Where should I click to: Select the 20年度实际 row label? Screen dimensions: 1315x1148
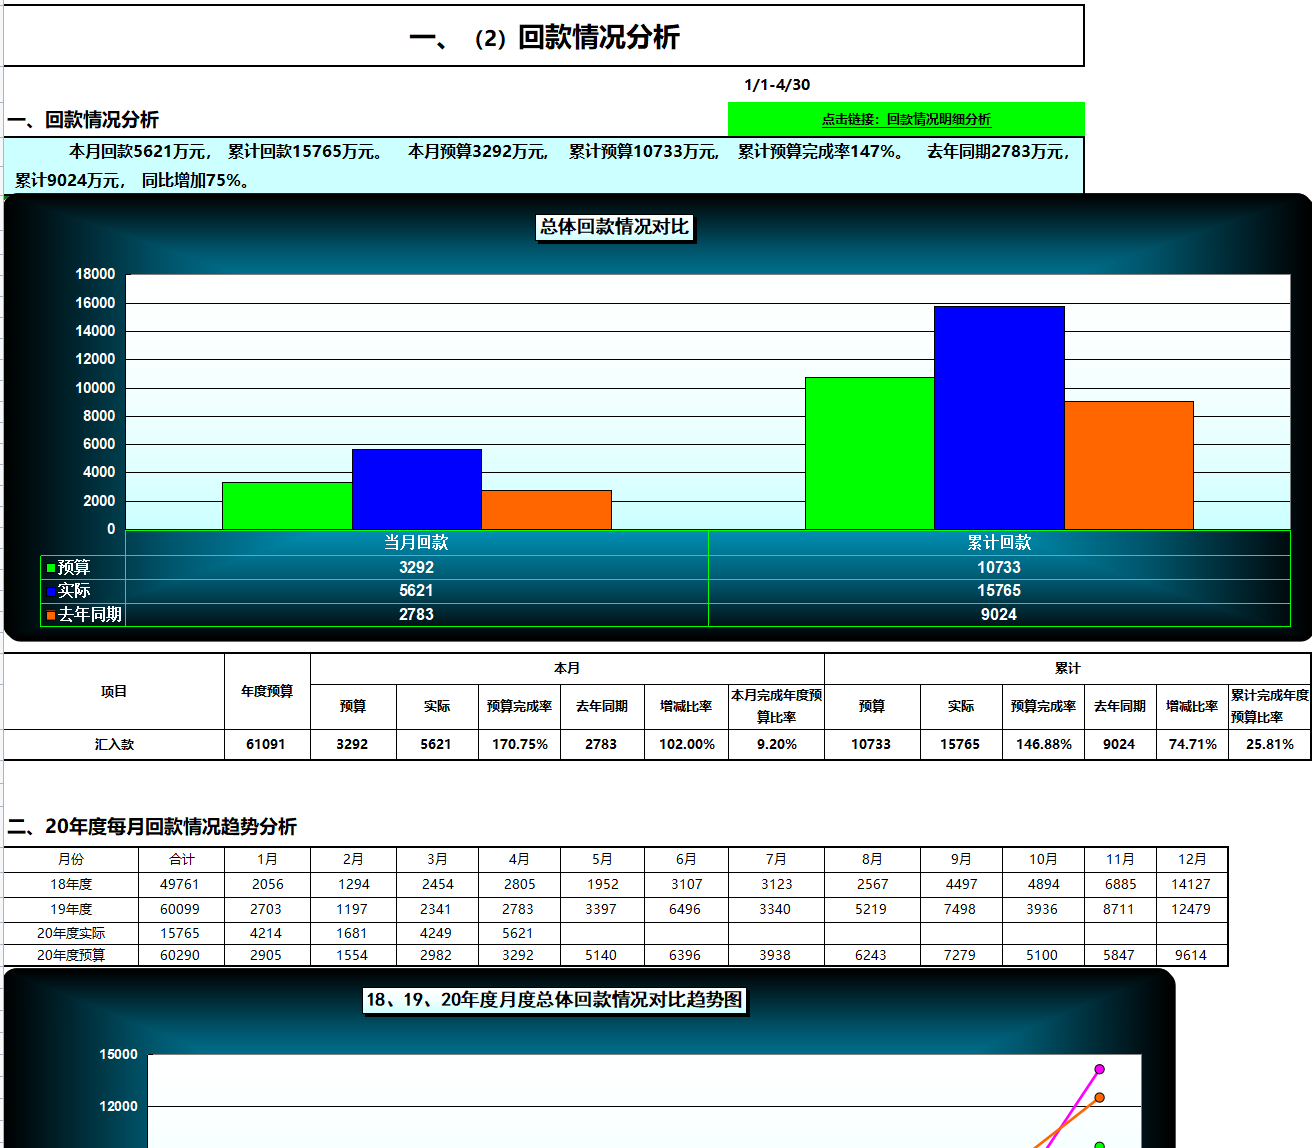click(x=71, y=934)
